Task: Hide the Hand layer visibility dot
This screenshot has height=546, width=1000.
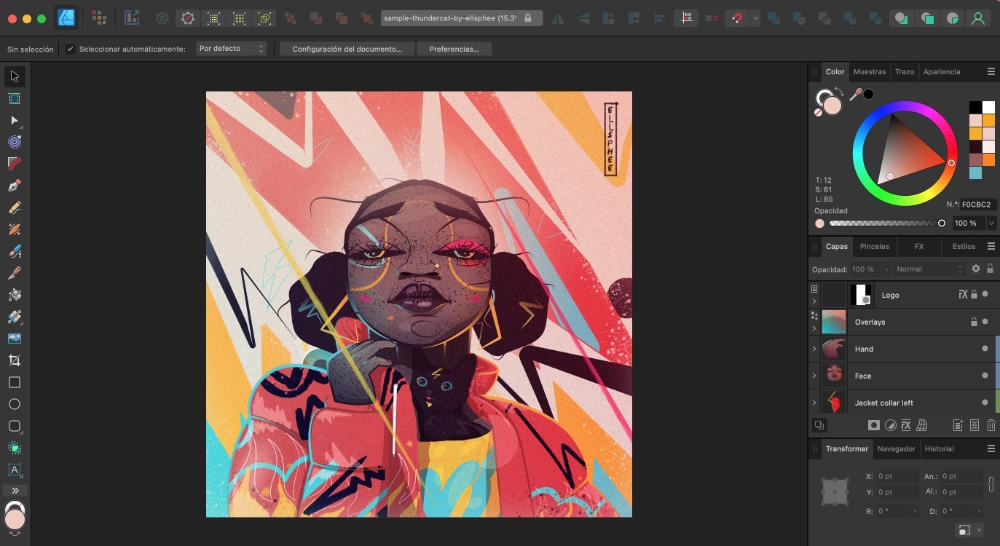Action: click(985, 349)
